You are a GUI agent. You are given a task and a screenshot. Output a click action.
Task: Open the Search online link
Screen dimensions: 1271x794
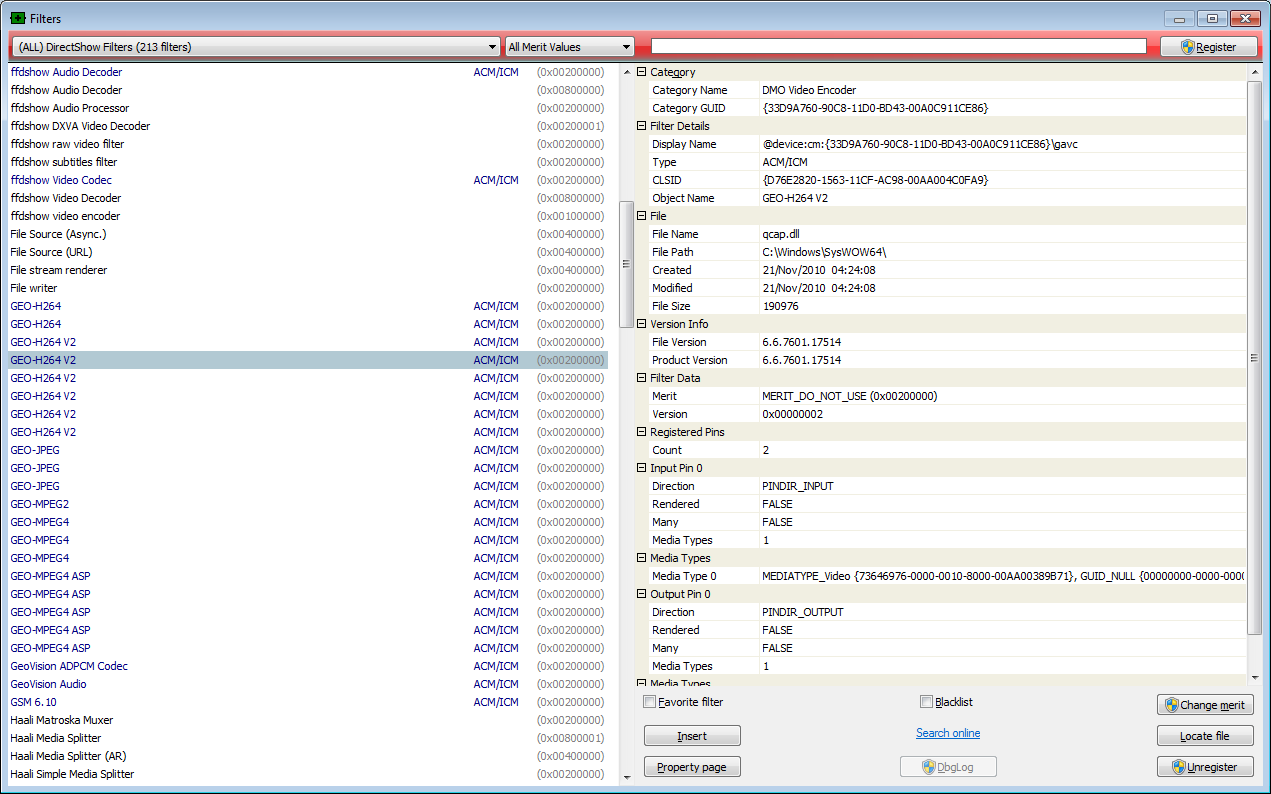coord(948,733)
